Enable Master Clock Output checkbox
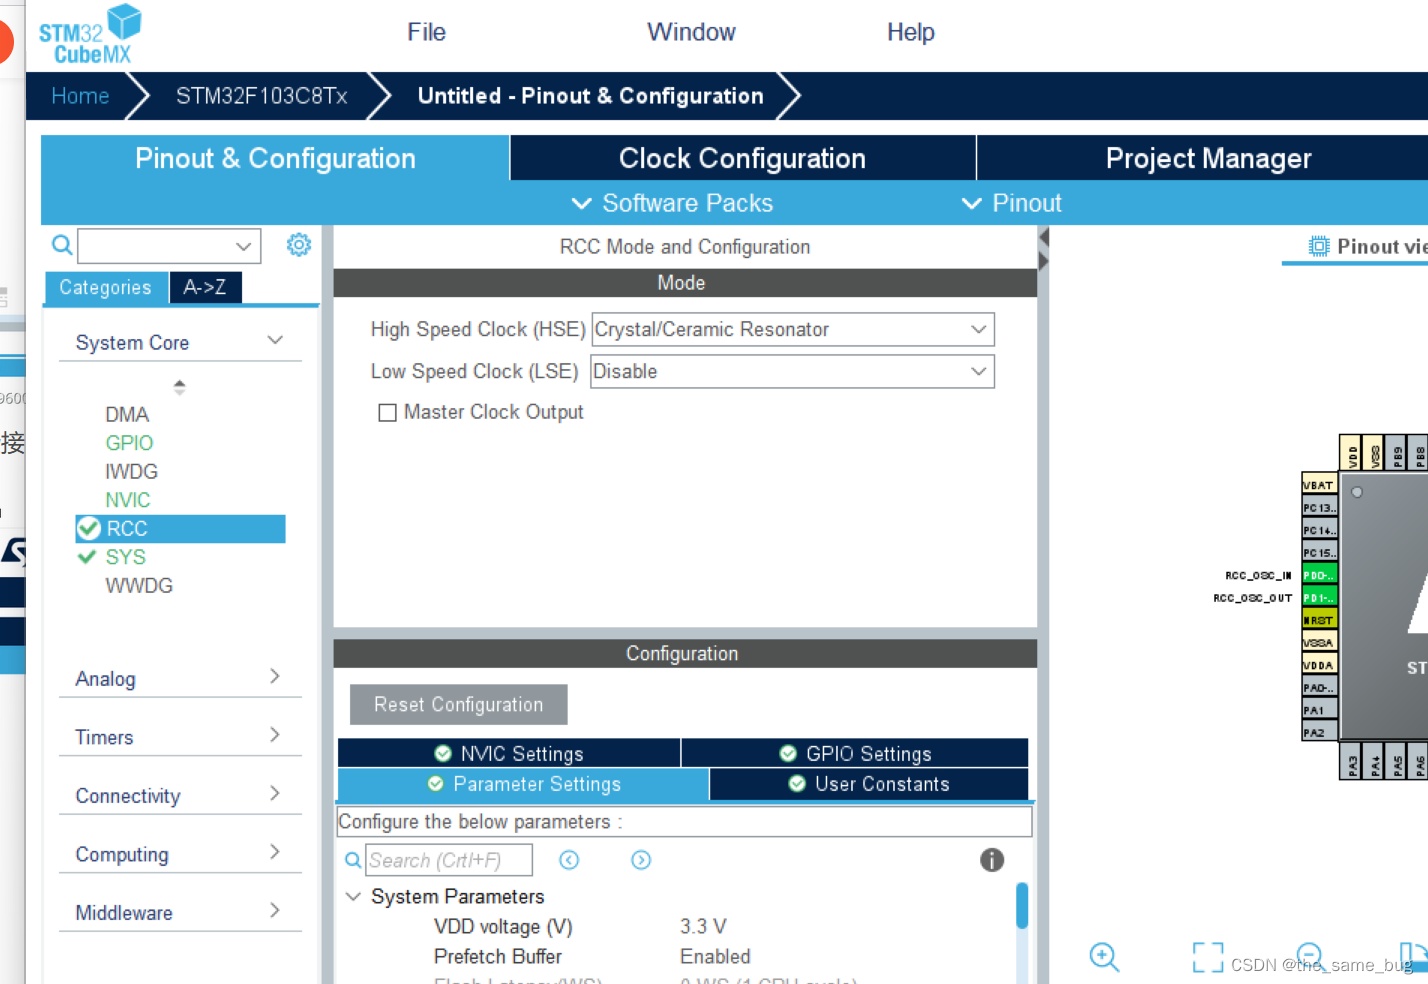 coord(387,412)
